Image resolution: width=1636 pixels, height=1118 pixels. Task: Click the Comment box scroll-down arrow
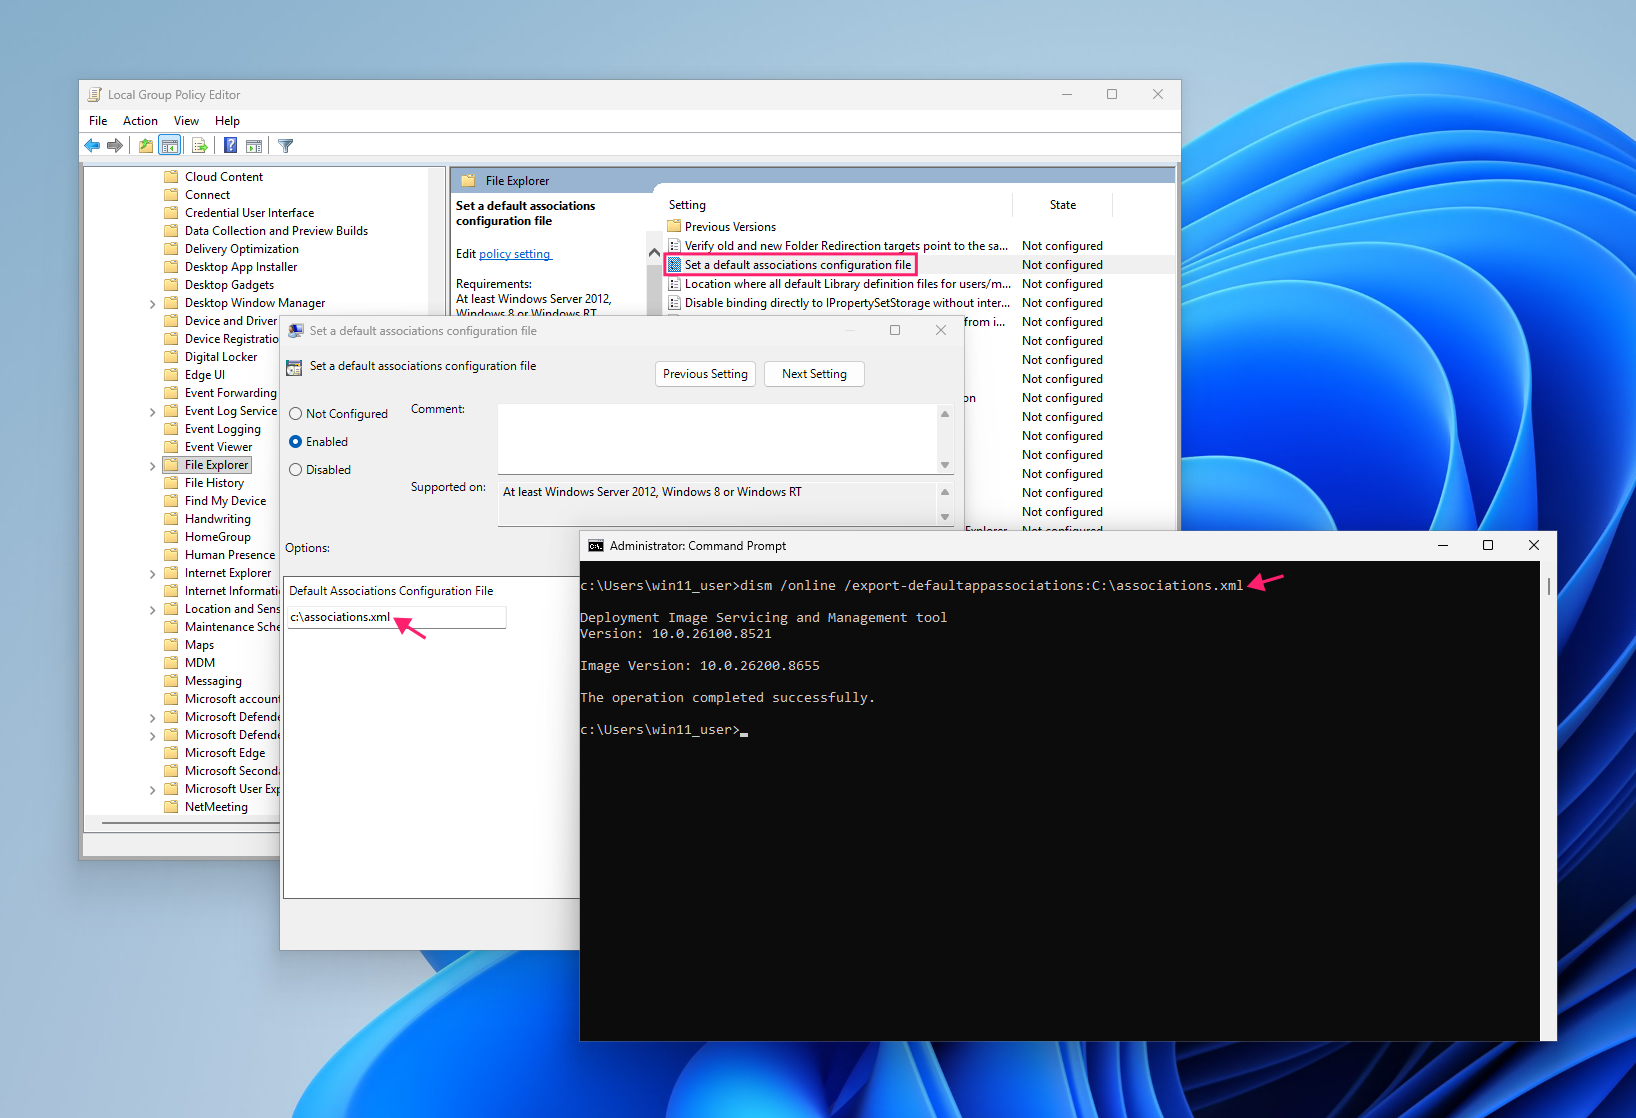(x=945, y=465)
